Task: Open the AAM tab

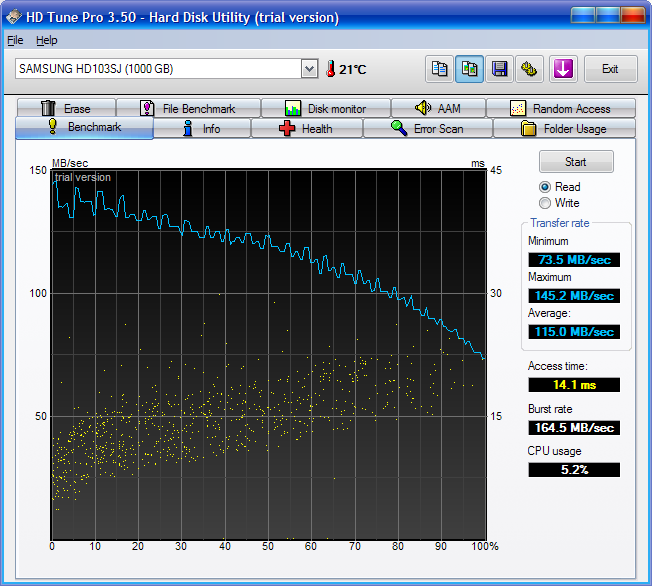Action: (438, 109)
